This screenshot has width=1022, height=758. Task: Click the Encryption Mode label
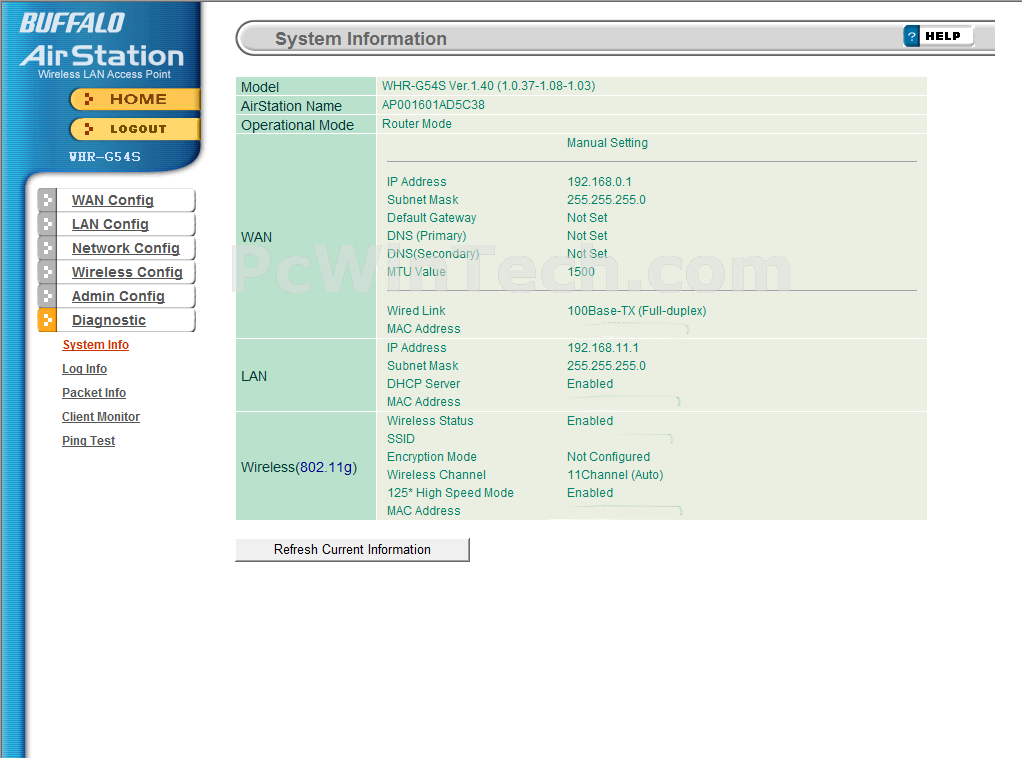click(431, 457)
